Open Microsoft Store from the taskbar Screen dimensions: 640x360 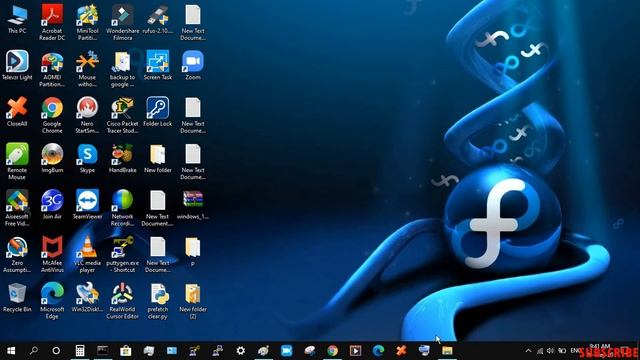[x=126, y=351]
